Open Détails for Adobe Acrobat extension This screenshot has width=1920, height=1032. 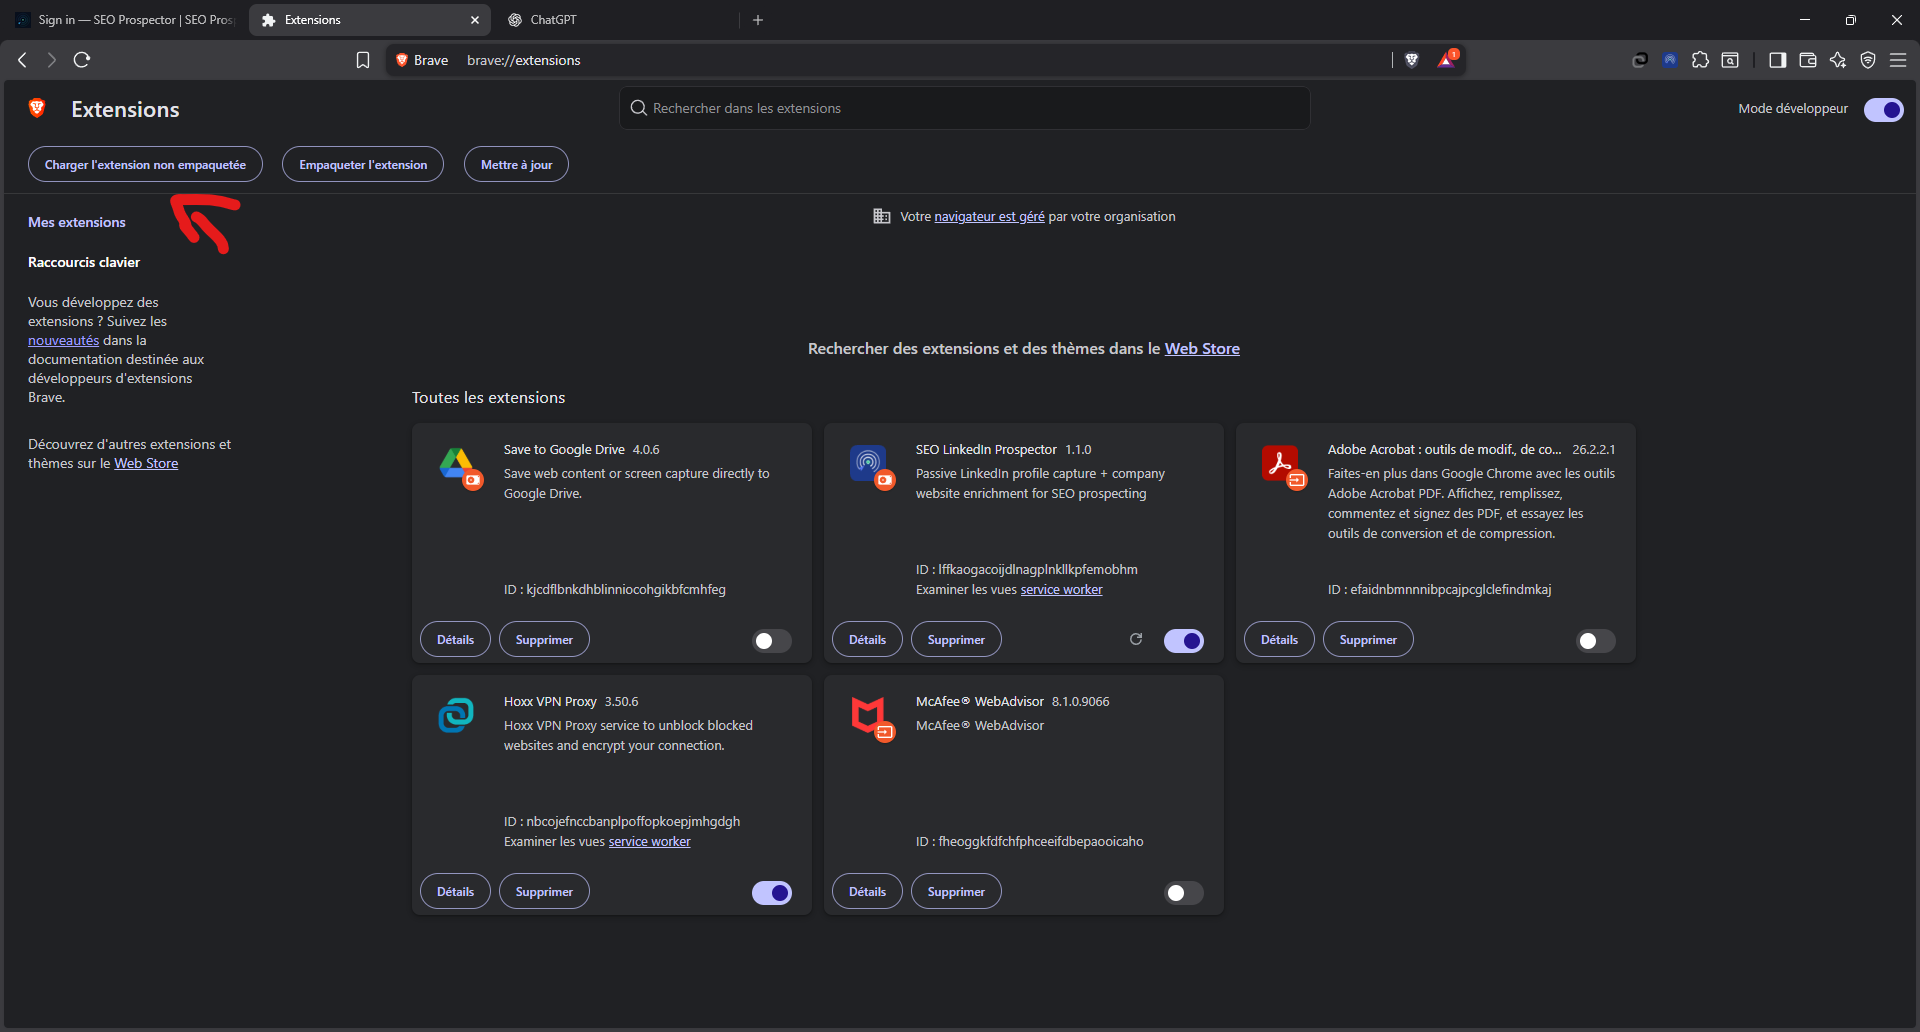1279,640
